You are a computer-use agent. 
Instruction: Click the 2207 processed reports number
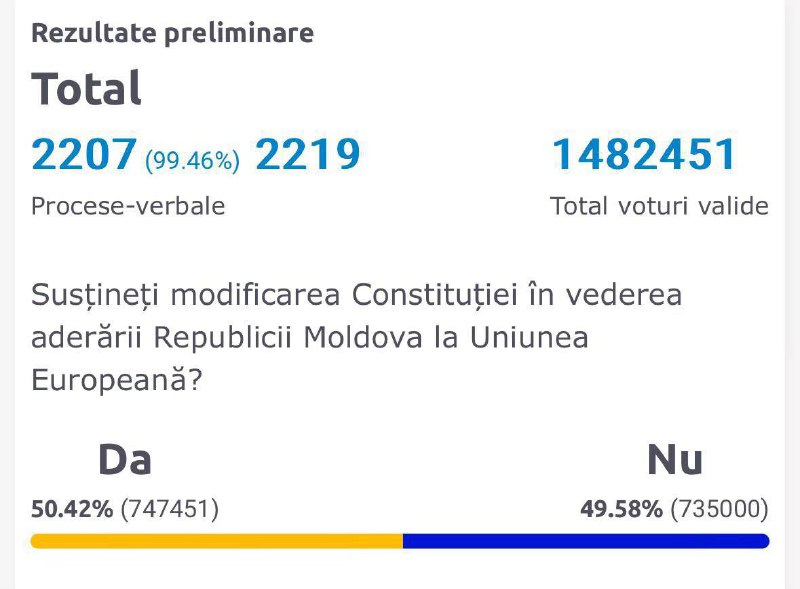pyautogui.click(x=84, y=154)
